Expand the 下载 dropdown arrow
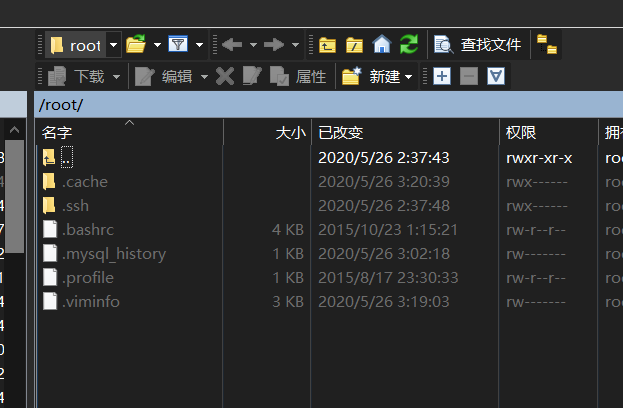This screenshot has width=623, height=408. pyautogui.click(x=116, y=77)
